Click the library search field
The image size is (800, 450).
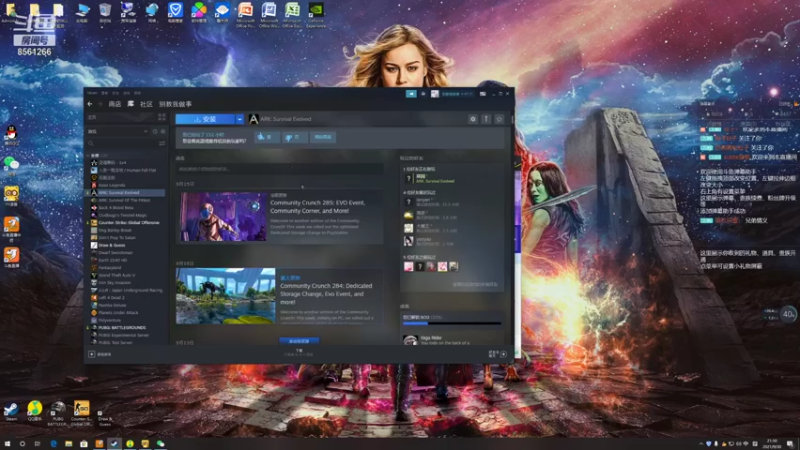[x=121, y=143]
